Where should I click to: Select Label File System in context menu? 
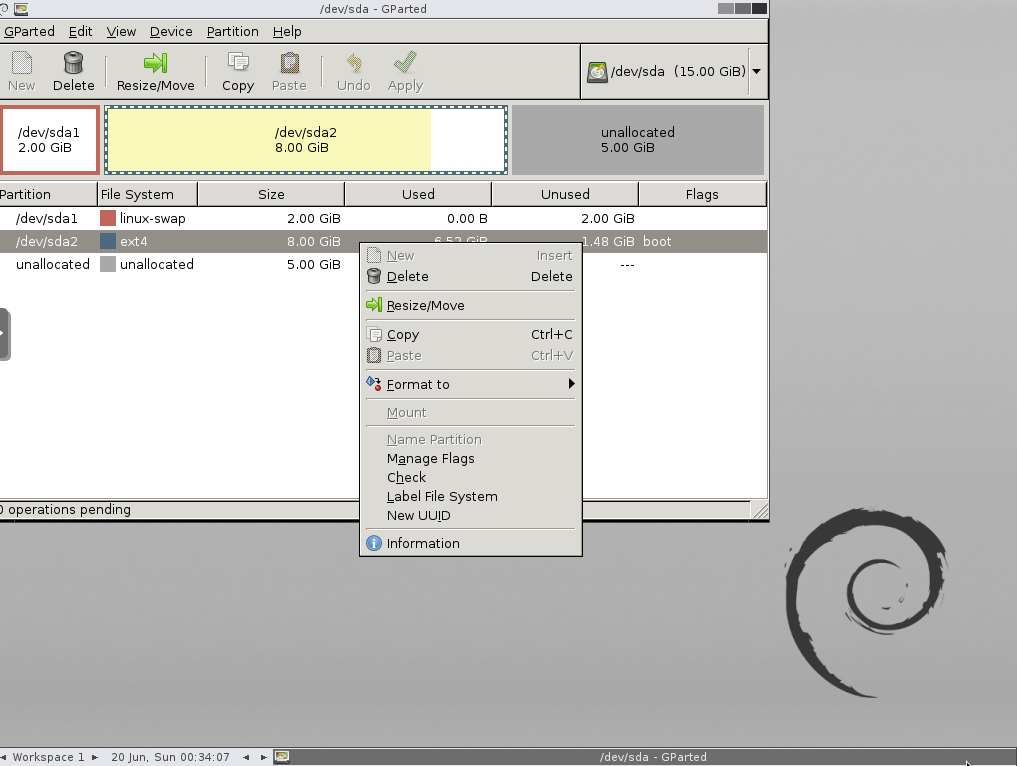470,497
